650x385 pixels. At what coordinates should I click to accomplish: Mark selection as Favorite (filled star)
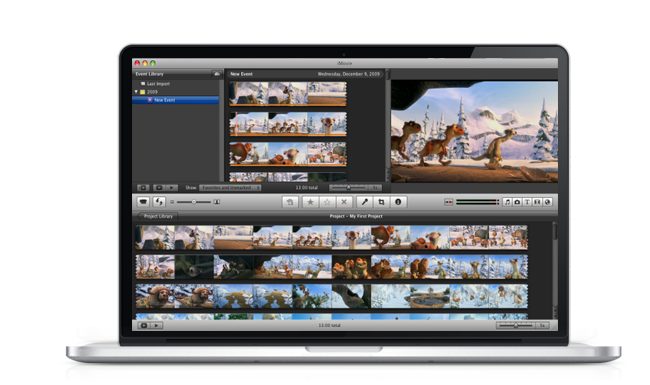(310, 202)
